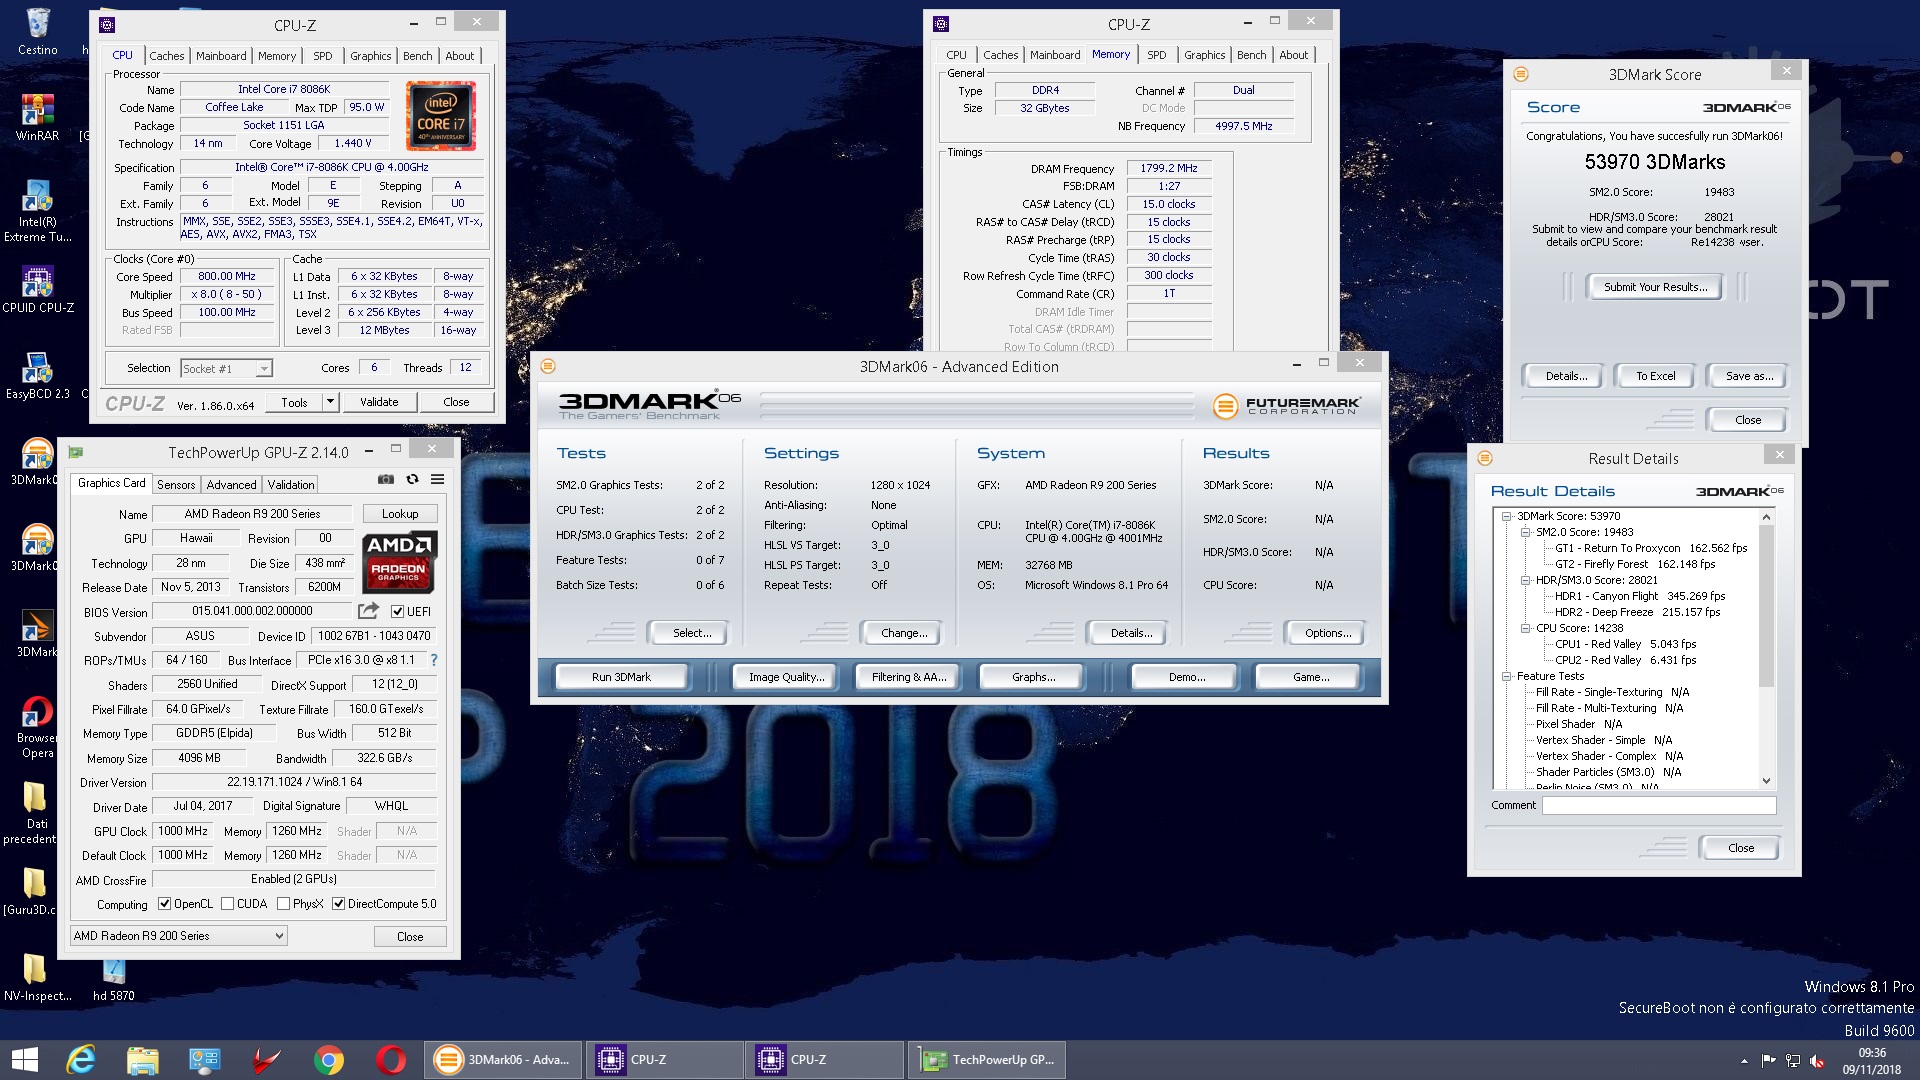Open the NV-Inspector desktop folder
The width and height of the screenshot is (1920, 1080).
[35, 976]
